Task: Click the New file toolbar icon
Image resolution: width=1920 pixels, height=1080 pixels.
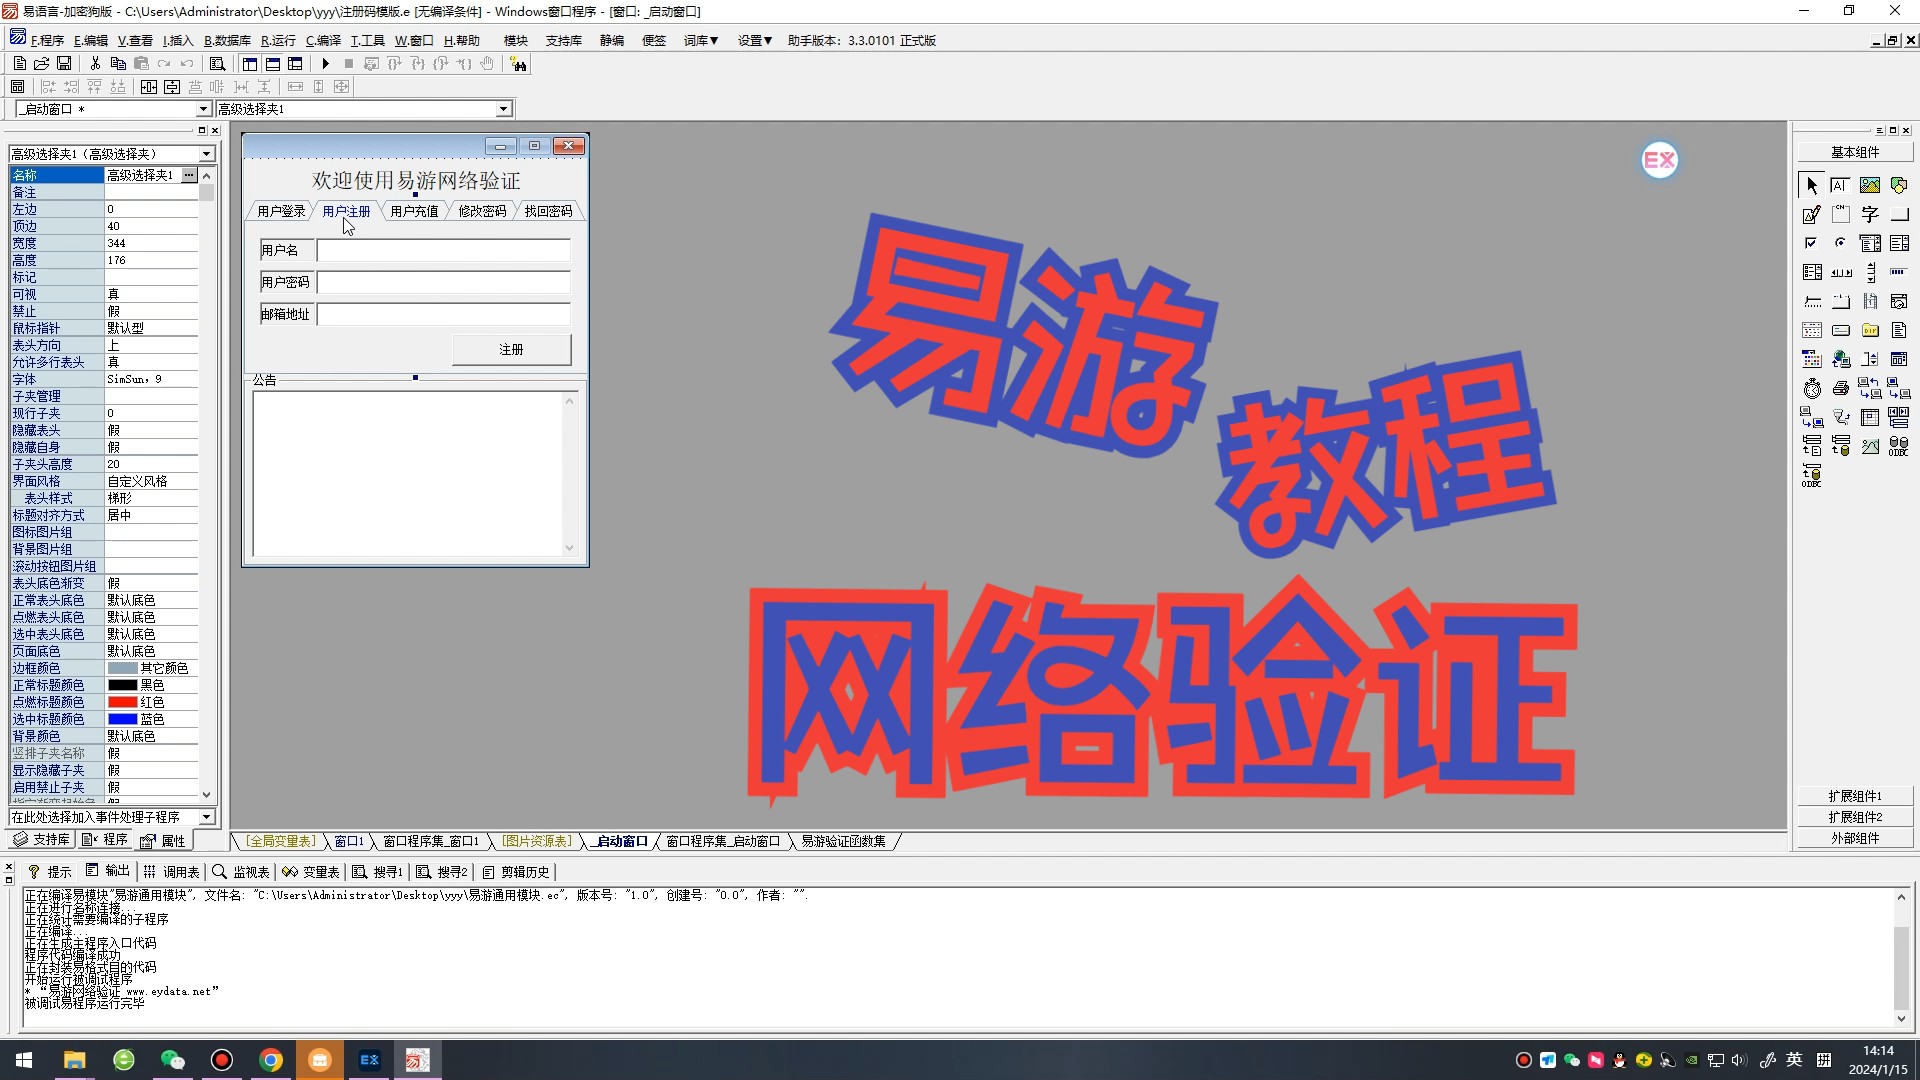Action: [x=19, y=64]
